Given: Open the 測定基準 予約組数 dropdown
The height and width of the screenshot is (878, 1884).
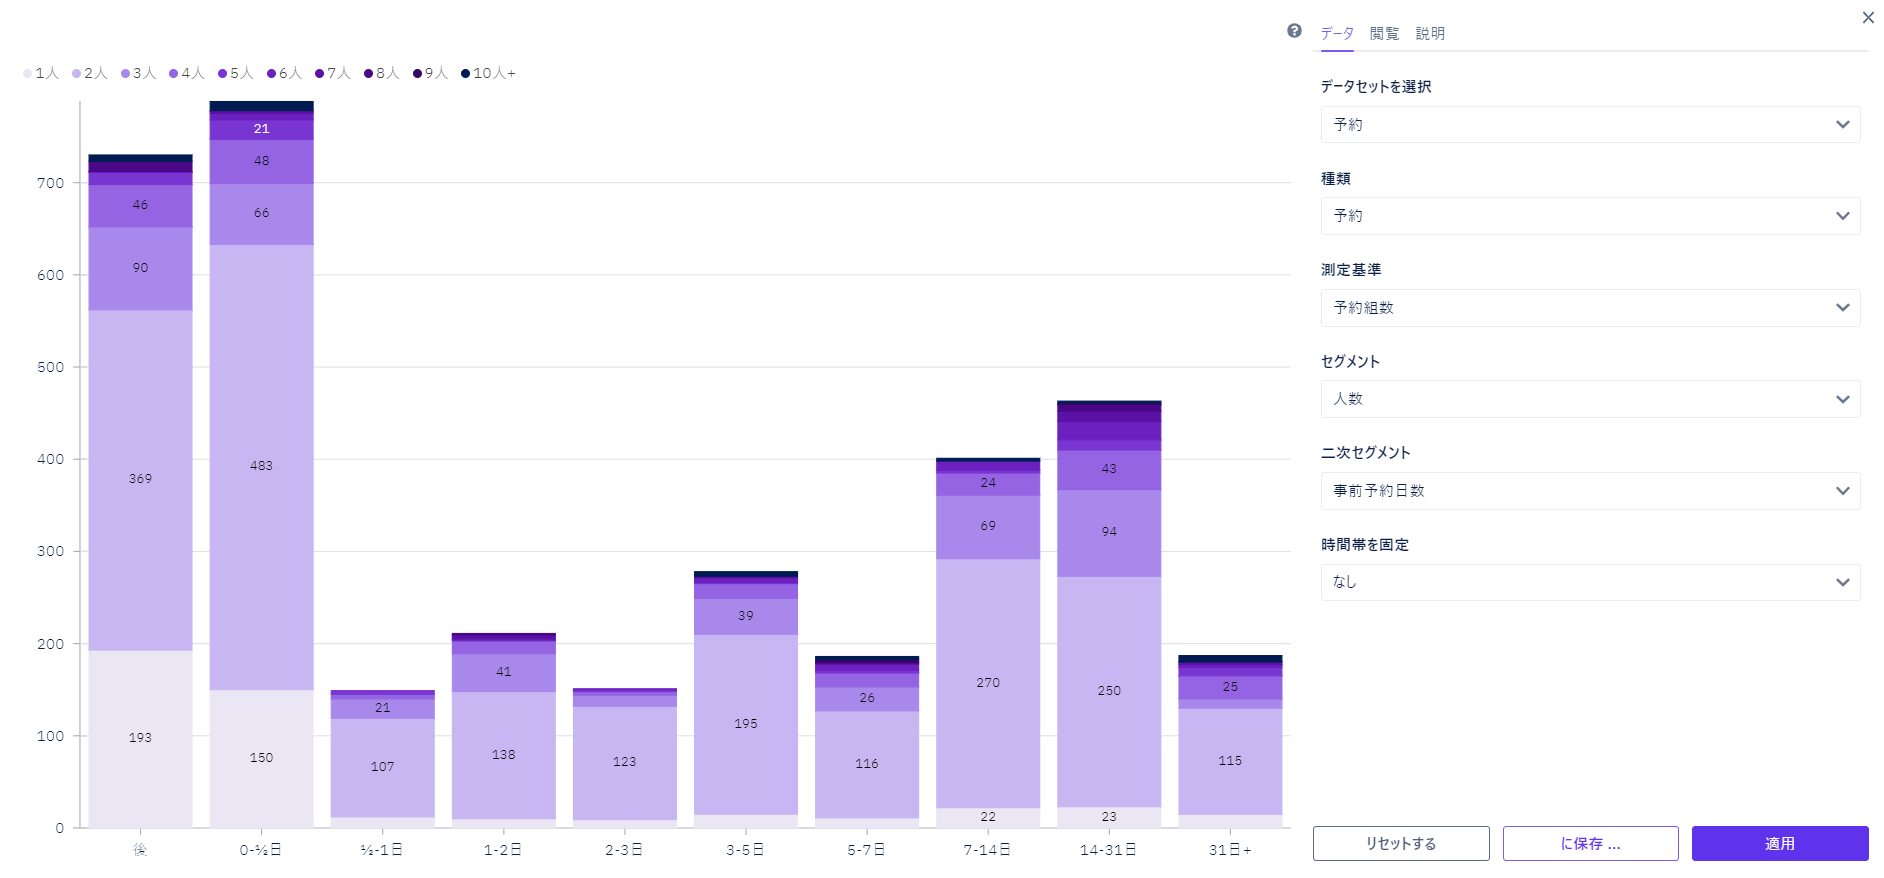Looking at the screenshot, I should click(x=1589, y=308).
